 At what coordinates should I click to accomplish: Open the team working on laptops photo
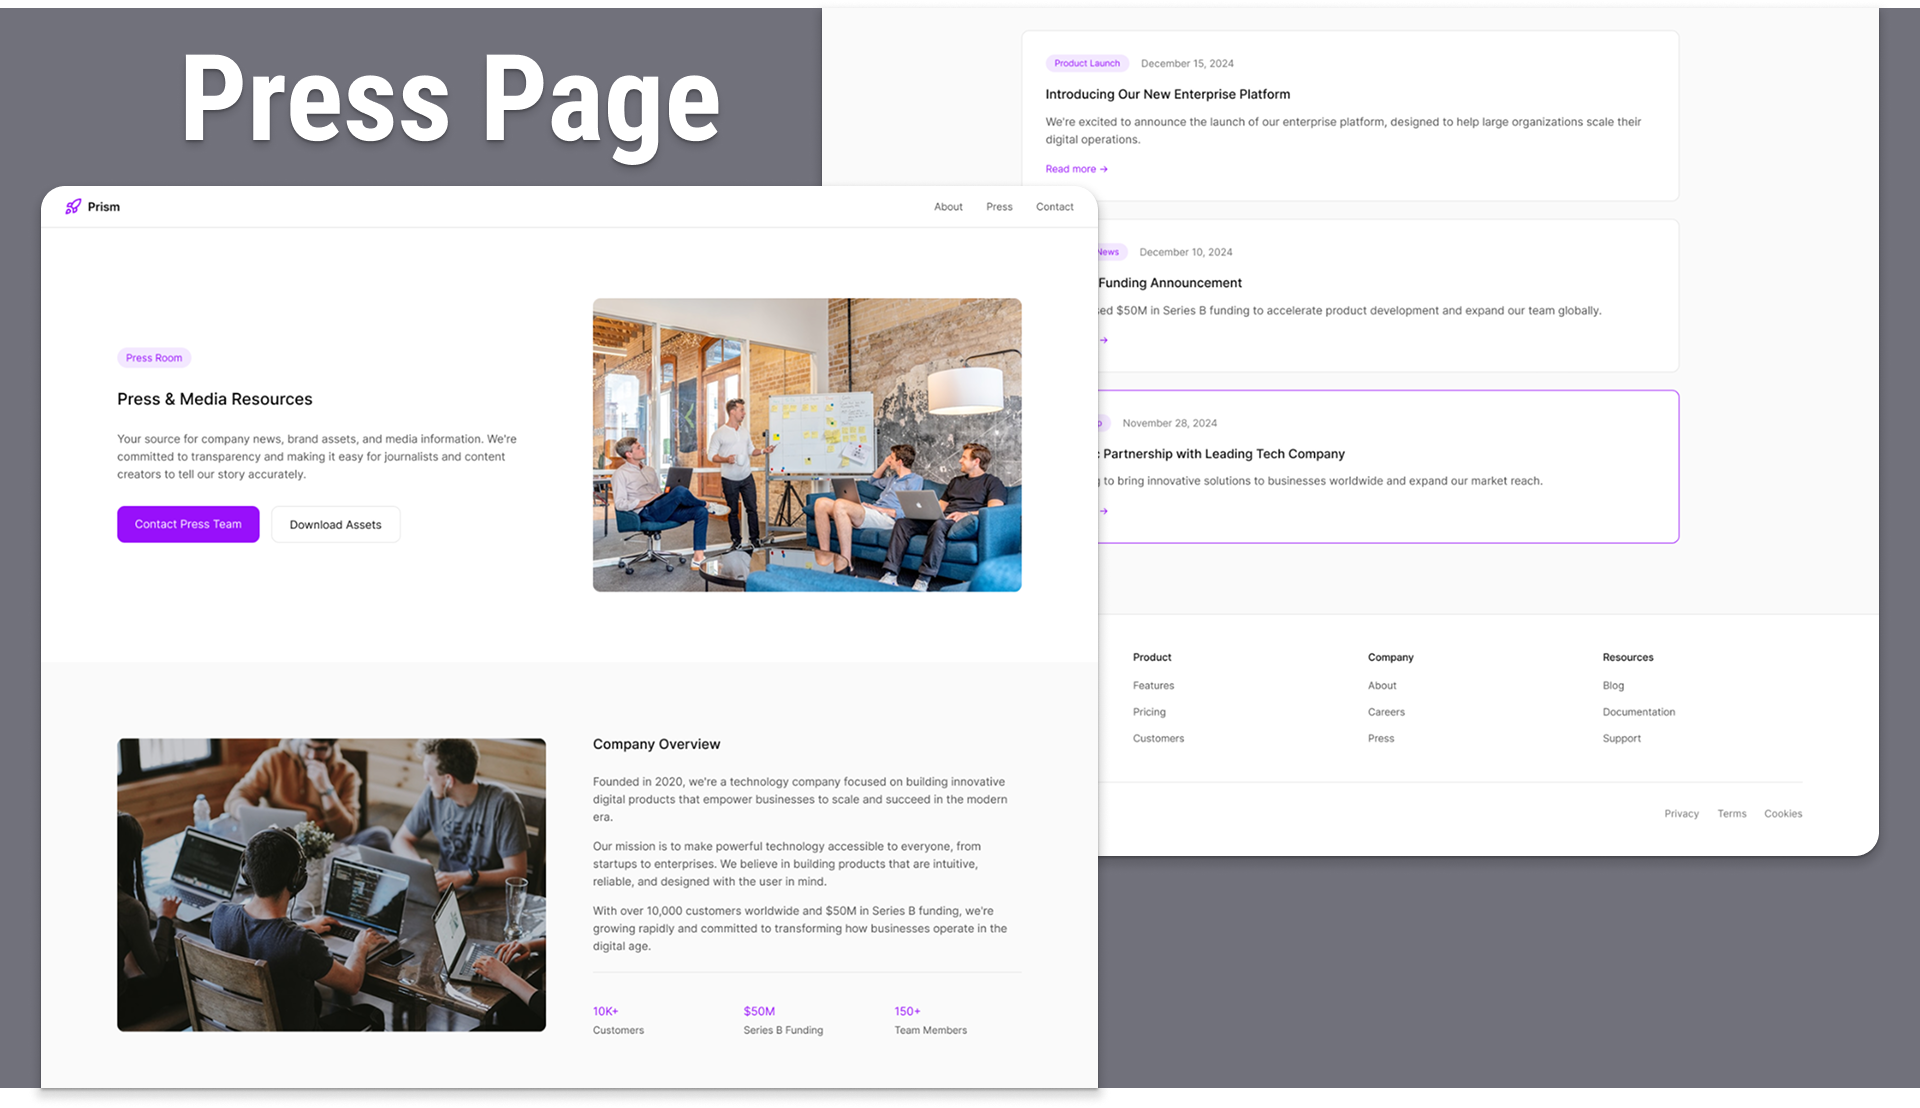(x=331, y=885)
